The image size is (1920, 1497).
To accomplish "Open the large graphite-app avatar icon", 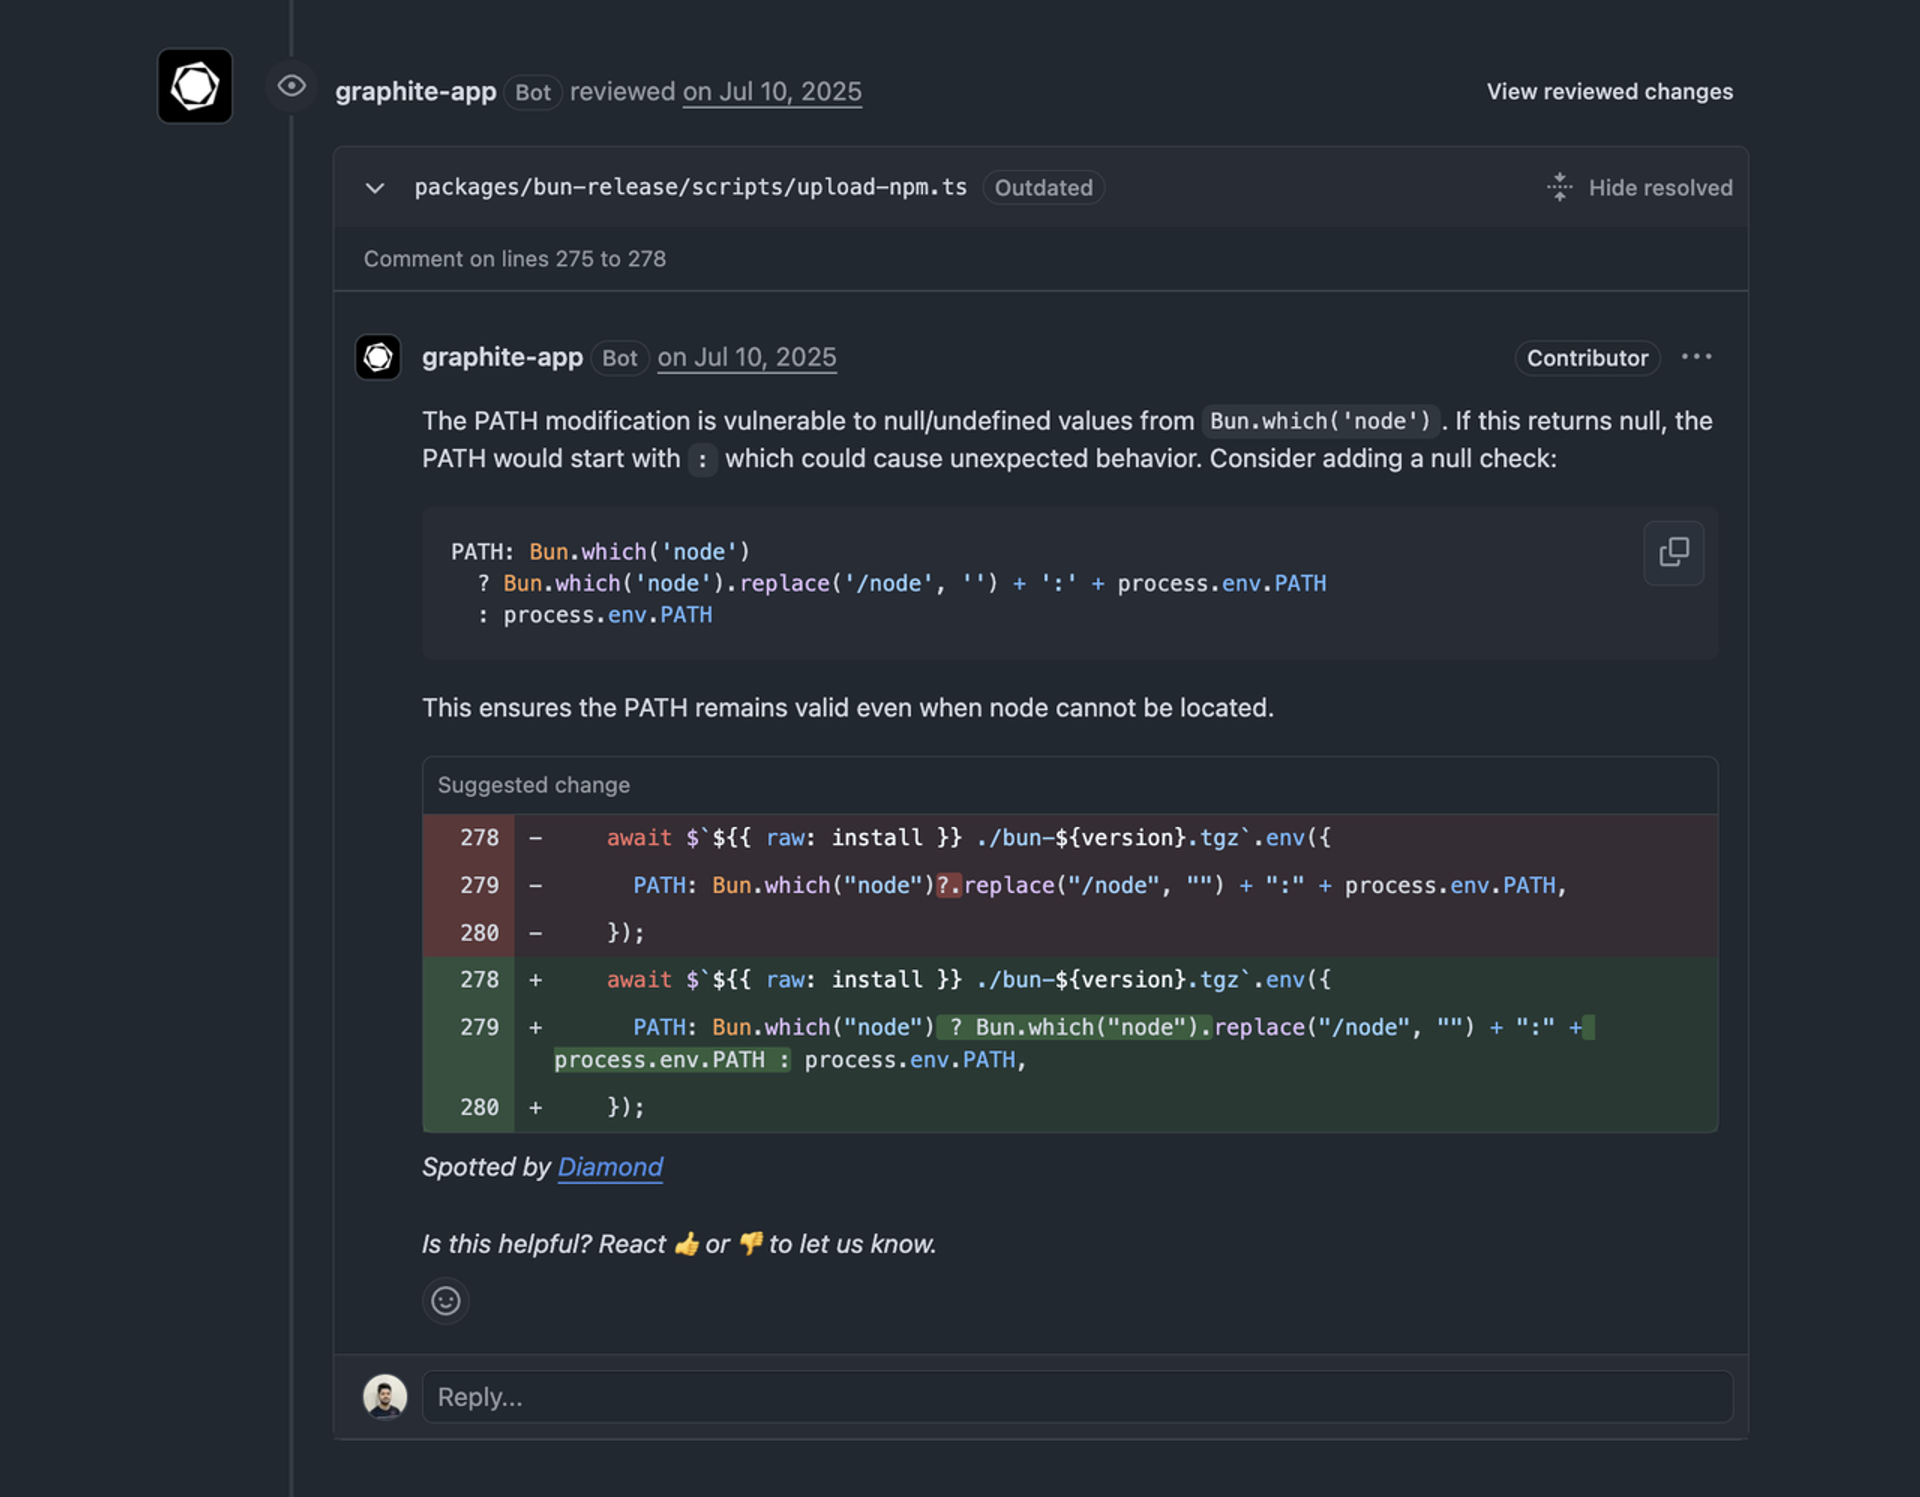I will click(195, 86).
